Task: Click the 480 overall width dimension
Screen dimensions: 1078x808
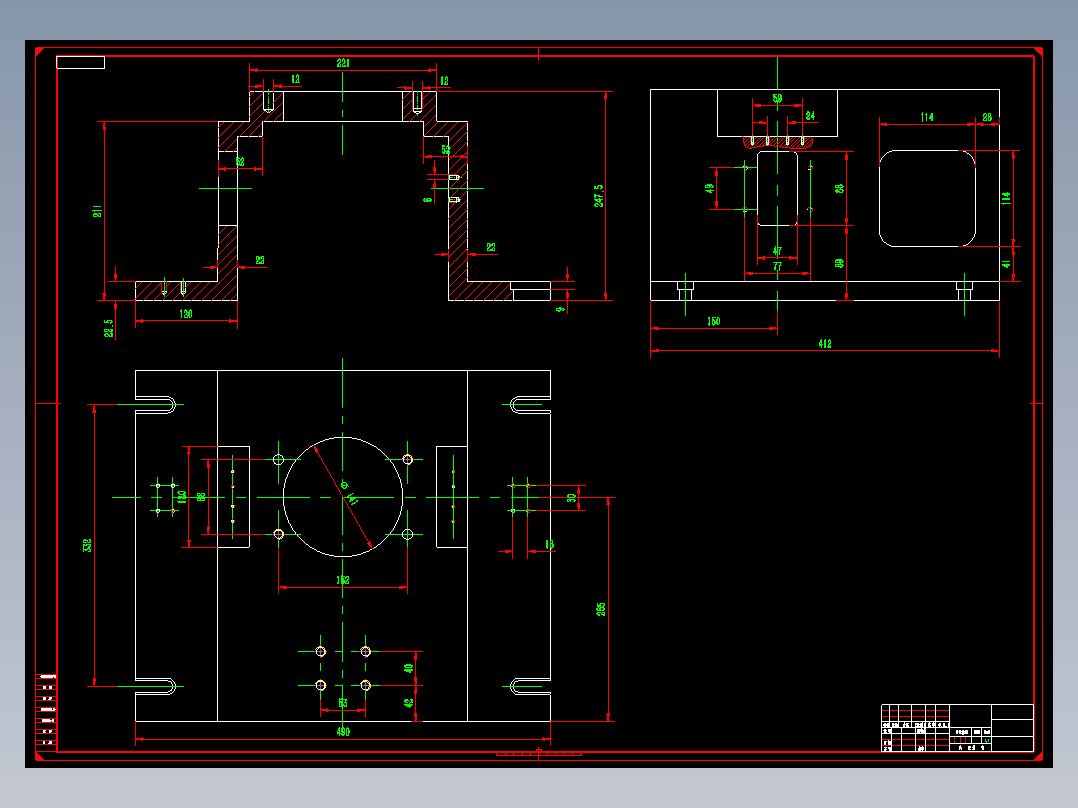Action: click(343, 732)
